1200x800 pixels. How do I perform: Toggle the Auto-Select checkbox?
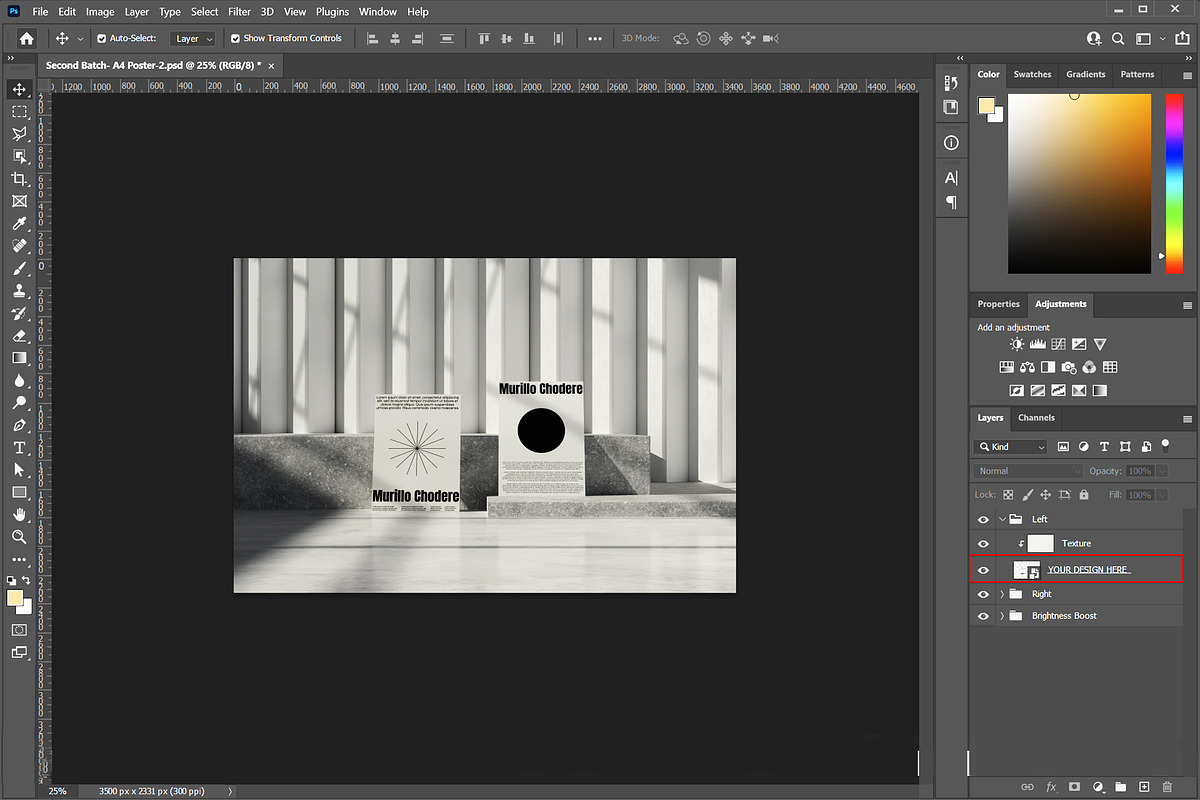[x=102, y=39]
